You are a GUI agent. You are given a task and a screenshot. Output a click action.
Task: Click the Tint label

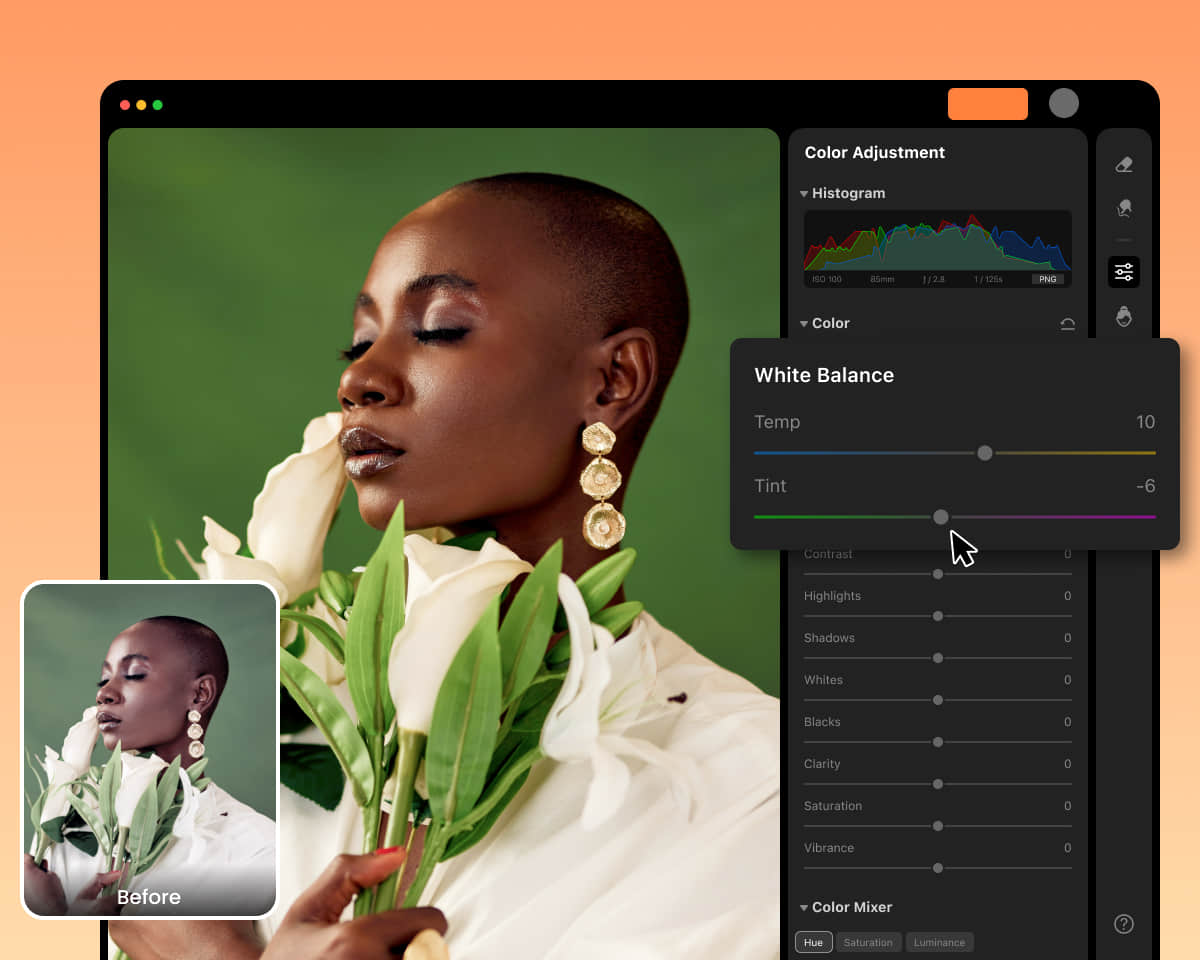[x=770, y=486]
